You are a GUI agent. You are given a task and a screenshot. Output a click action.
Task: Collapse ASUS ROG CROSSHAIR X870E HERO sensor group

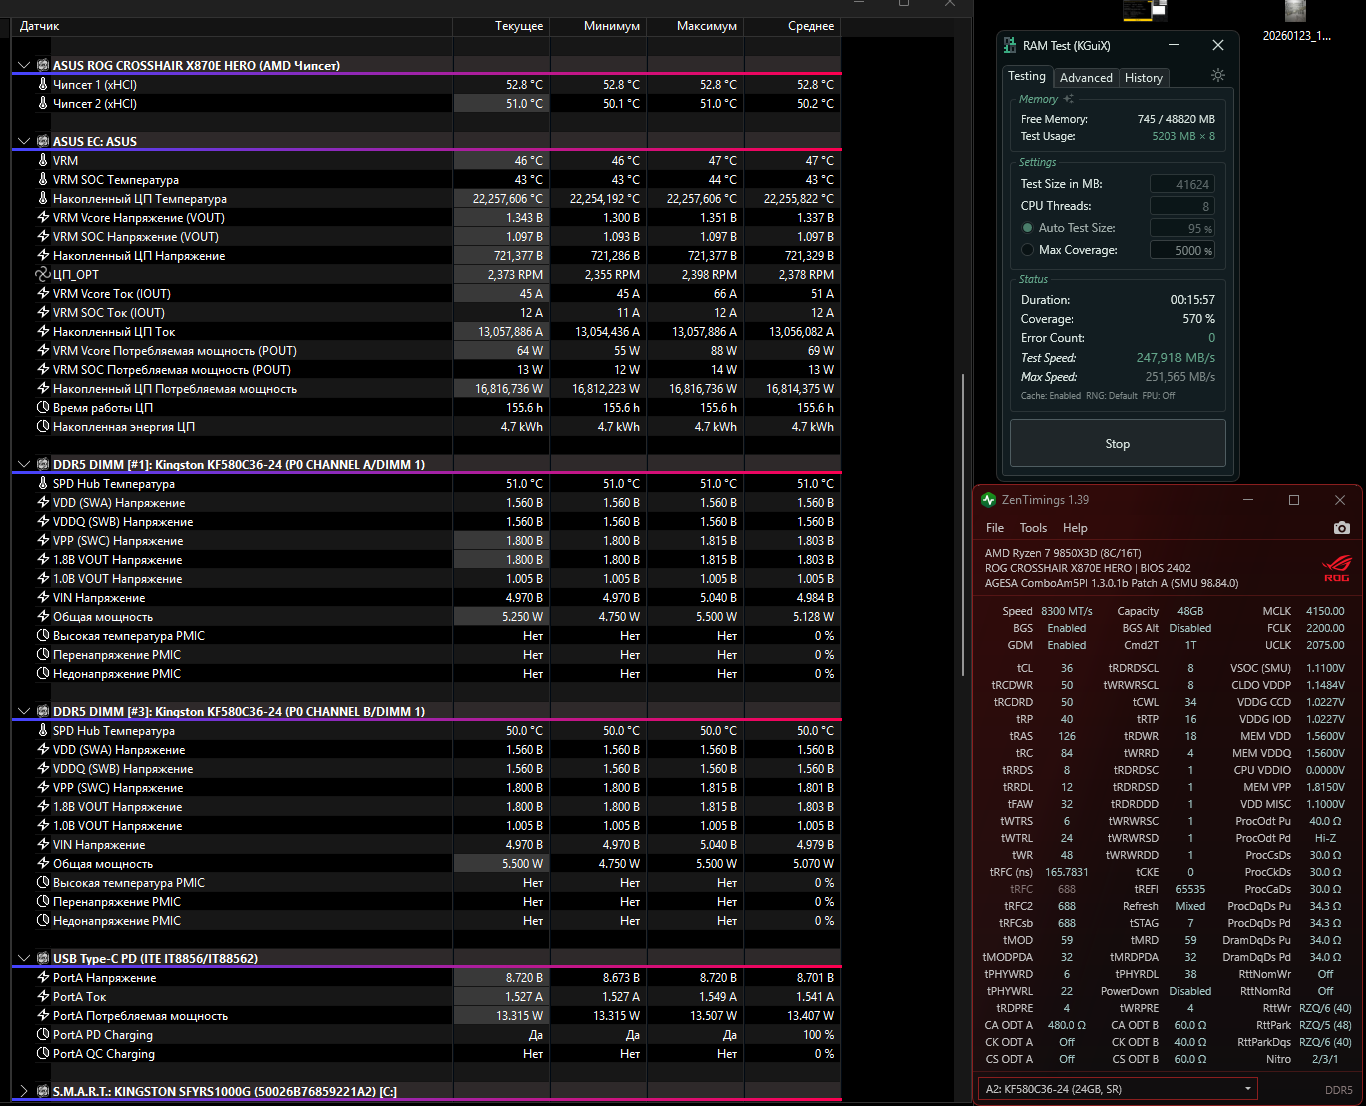(24, 66)
